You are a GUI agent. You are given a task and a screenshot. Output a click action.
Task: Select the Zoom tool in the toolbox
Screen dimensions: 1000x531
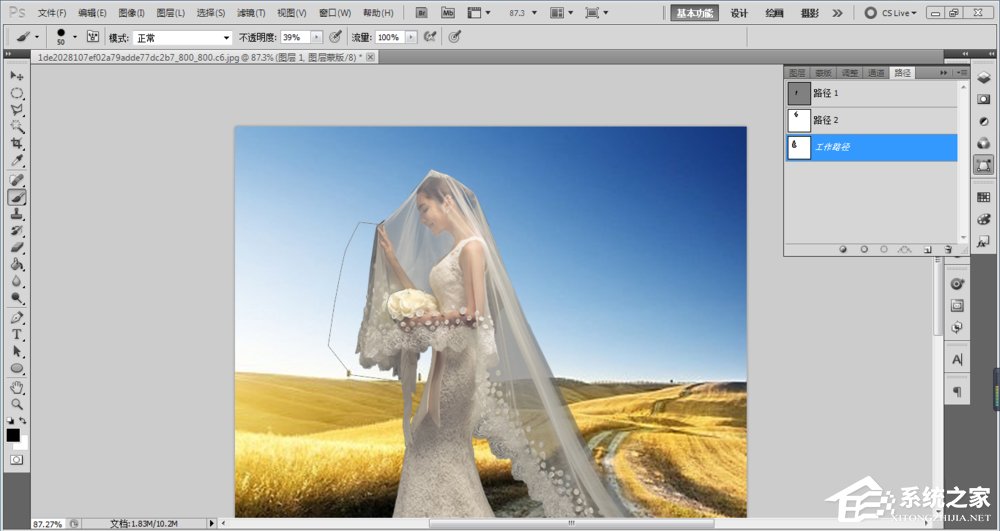(x=17, y=404)
